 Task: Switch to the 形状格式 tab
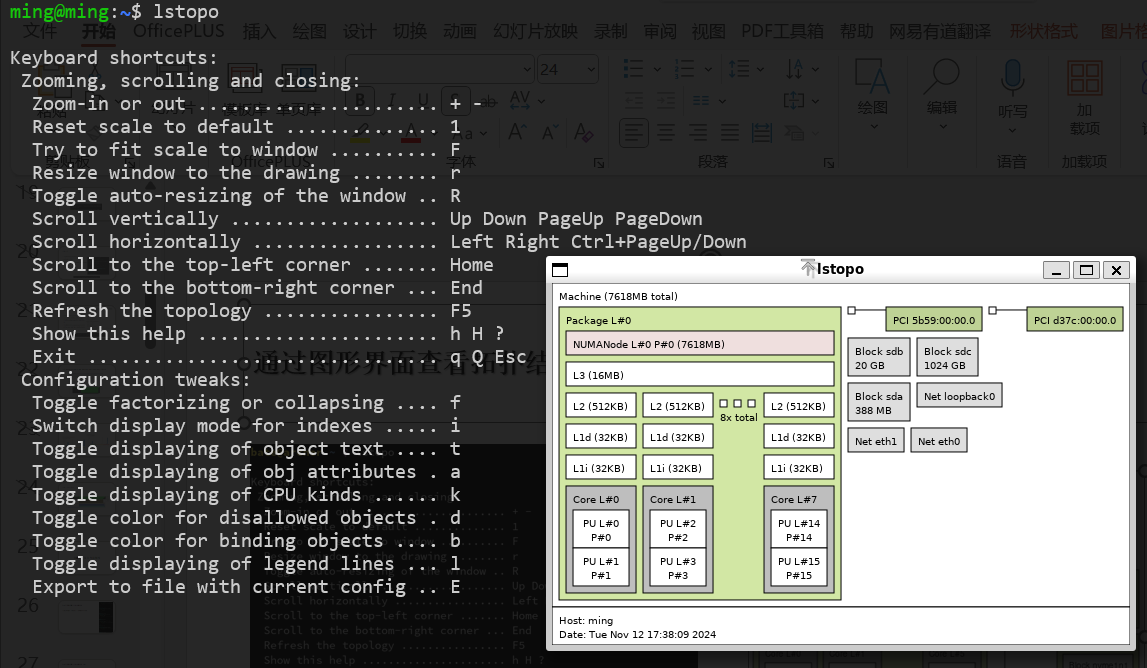(x=1044, y=31)
